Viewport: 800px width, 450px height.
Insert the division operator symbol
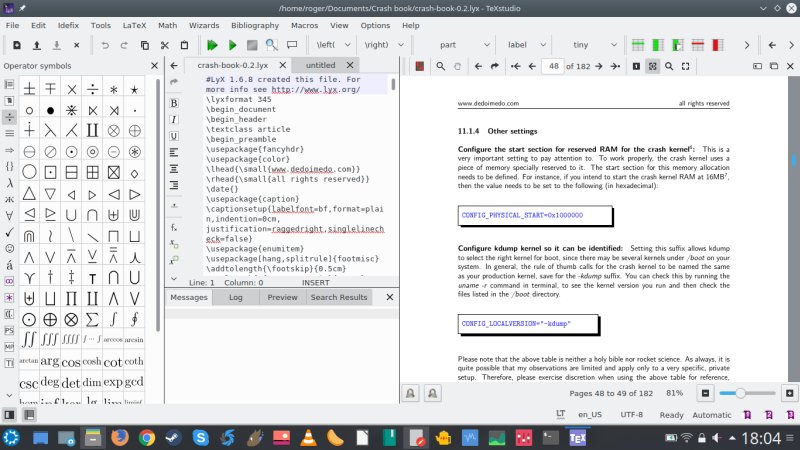point(90,89)
